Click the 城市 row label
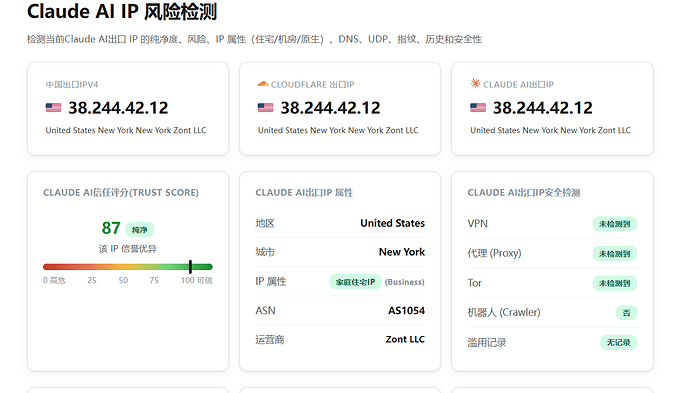The width and height of the screenshot is (690, 393). (x=265, y=252)
